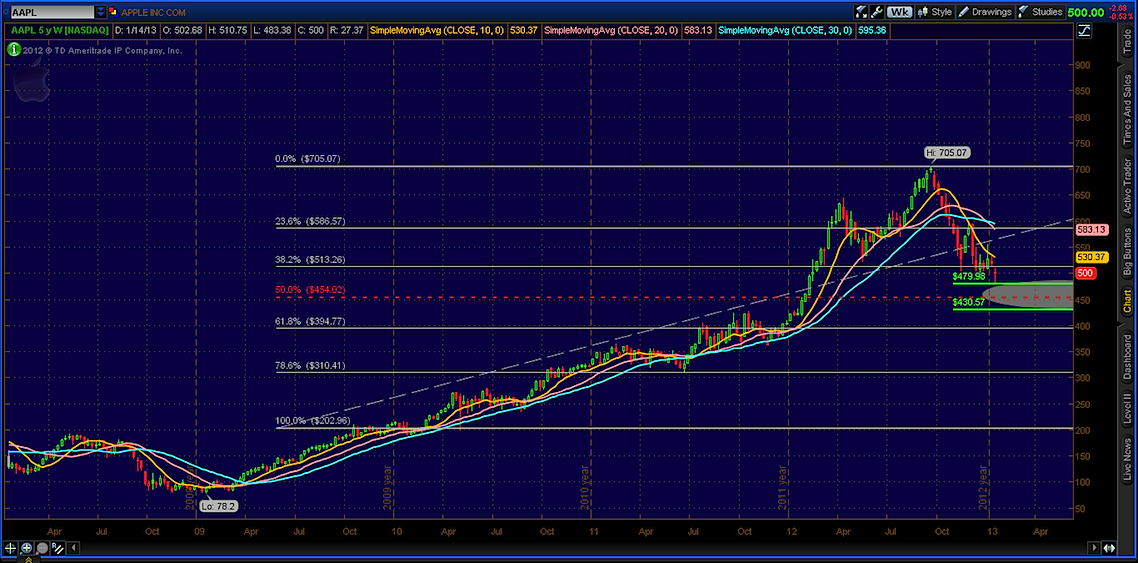Click the 50.0% ($454.02) Fibonacci label
Viewport: 1138px width, 563px height.
click(310, 289)
